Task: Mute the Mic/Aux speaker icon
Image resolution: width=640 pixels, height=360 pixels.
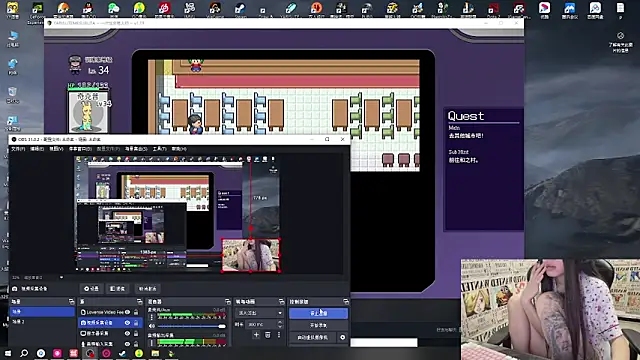Action: 152,326
